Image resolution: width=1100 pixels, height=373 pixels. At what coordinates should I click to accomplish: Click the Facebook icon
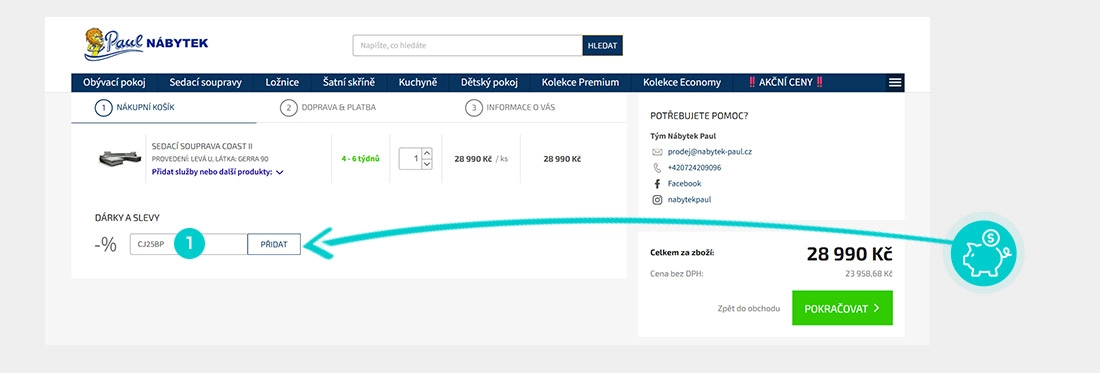click(x=657, y=184)
